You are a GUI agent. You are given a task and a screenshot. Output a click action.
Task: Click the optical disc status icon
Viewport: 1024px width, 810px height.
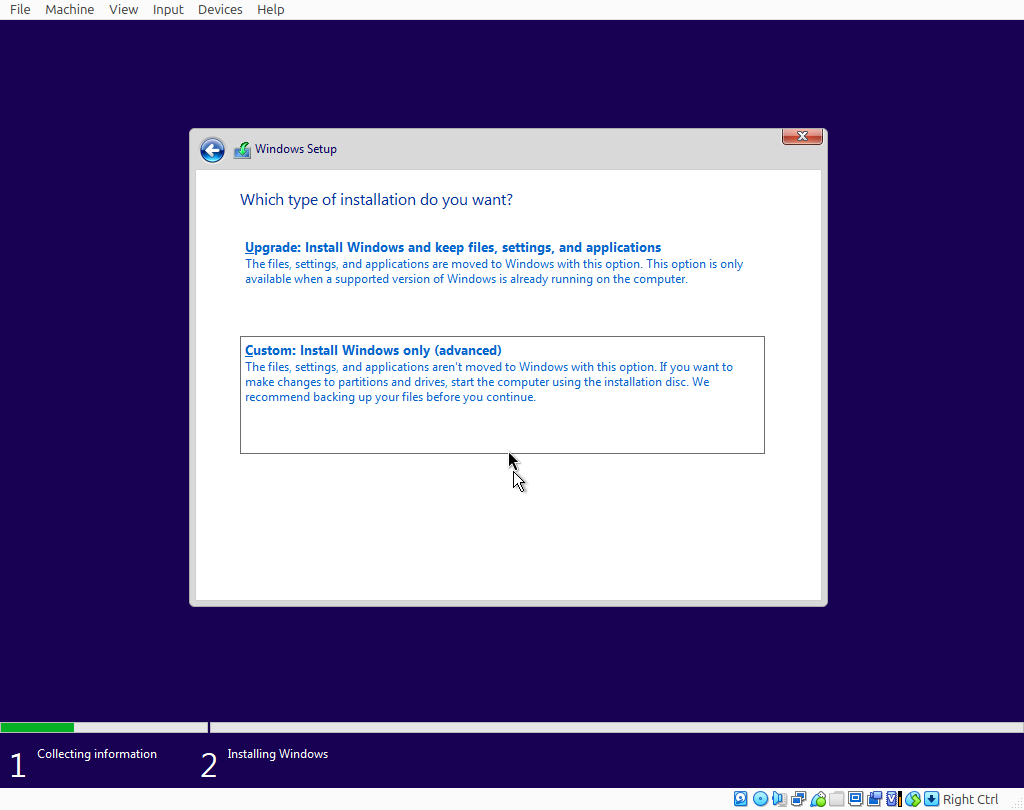point(760,799)
